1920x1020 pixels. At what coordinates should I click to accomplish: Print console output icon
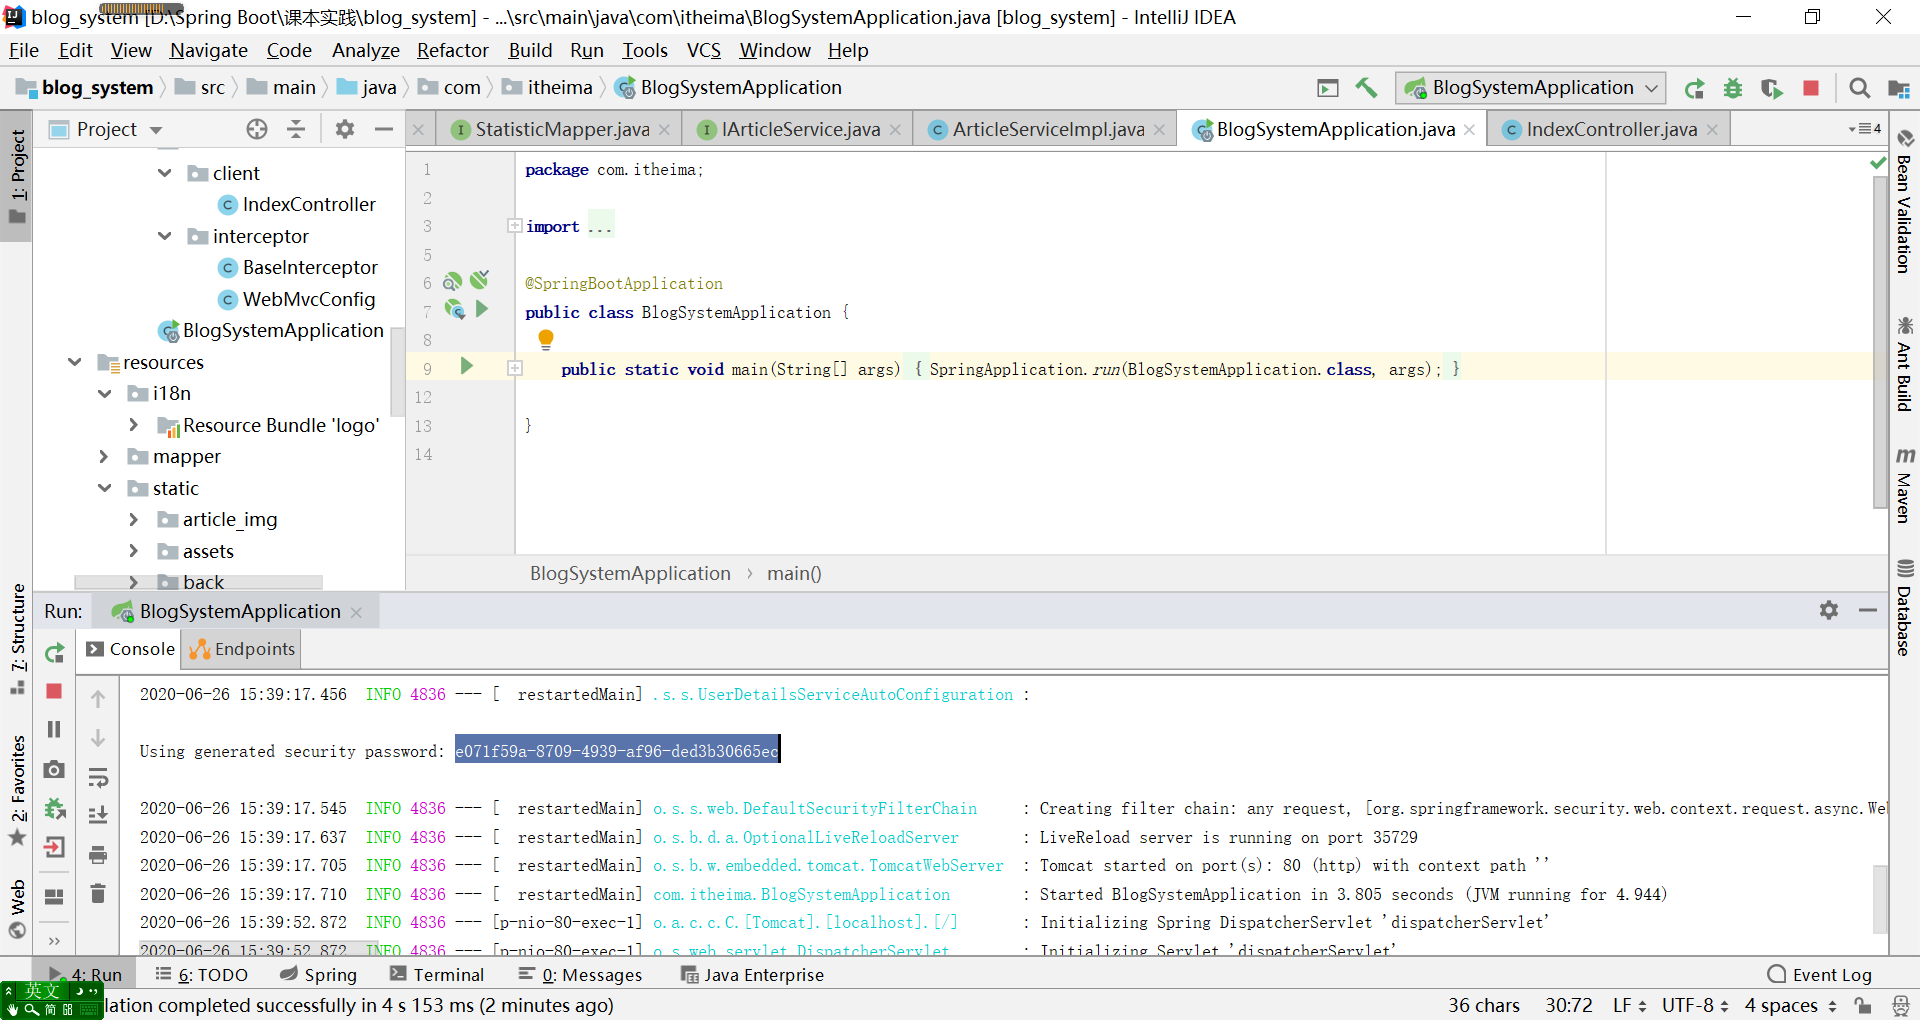tap(98, 855)
